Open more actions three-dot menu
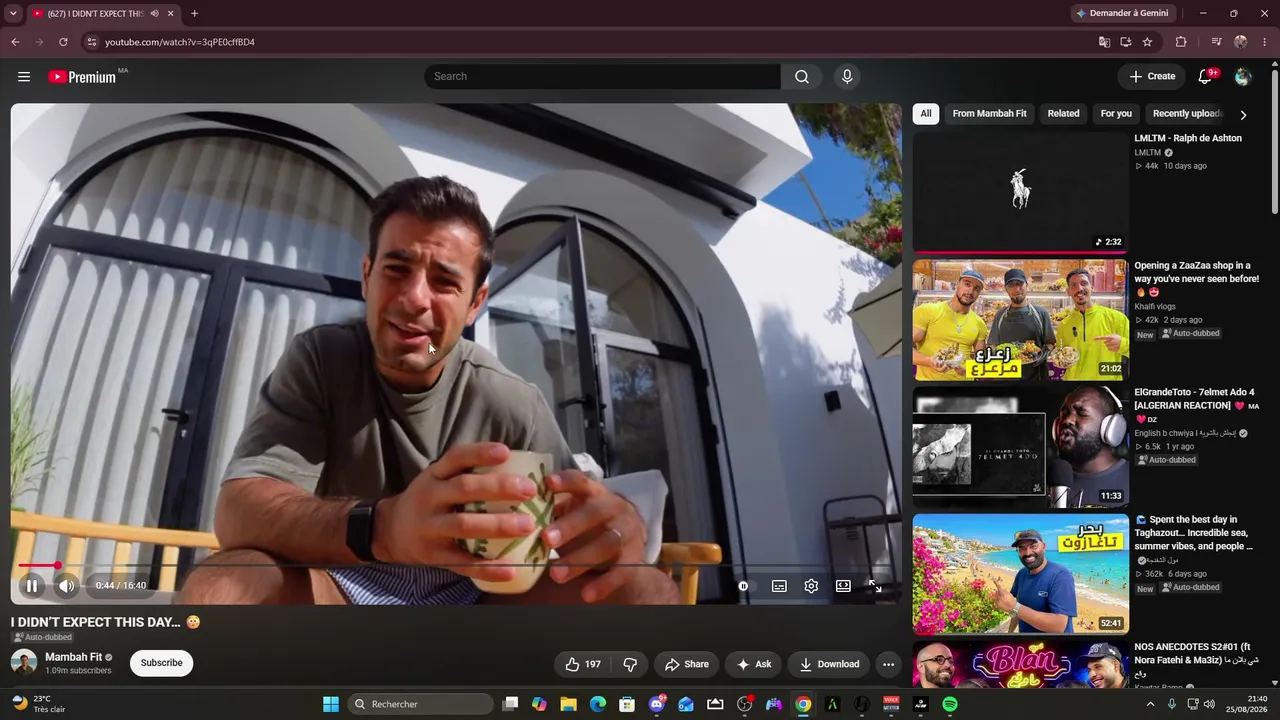Screen dimensions: 1280x720 888,664
